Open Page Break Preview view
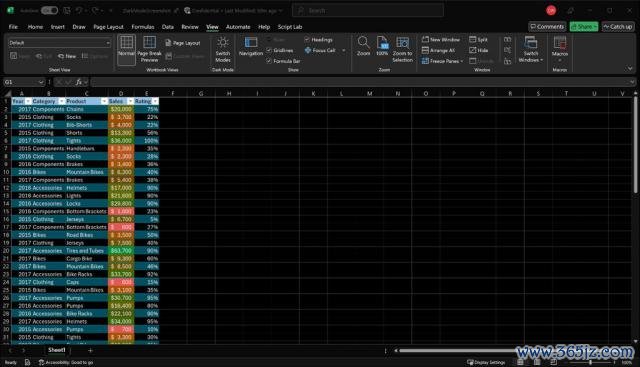The height and width of the screenshot is (367, 640). pos(149,49)
